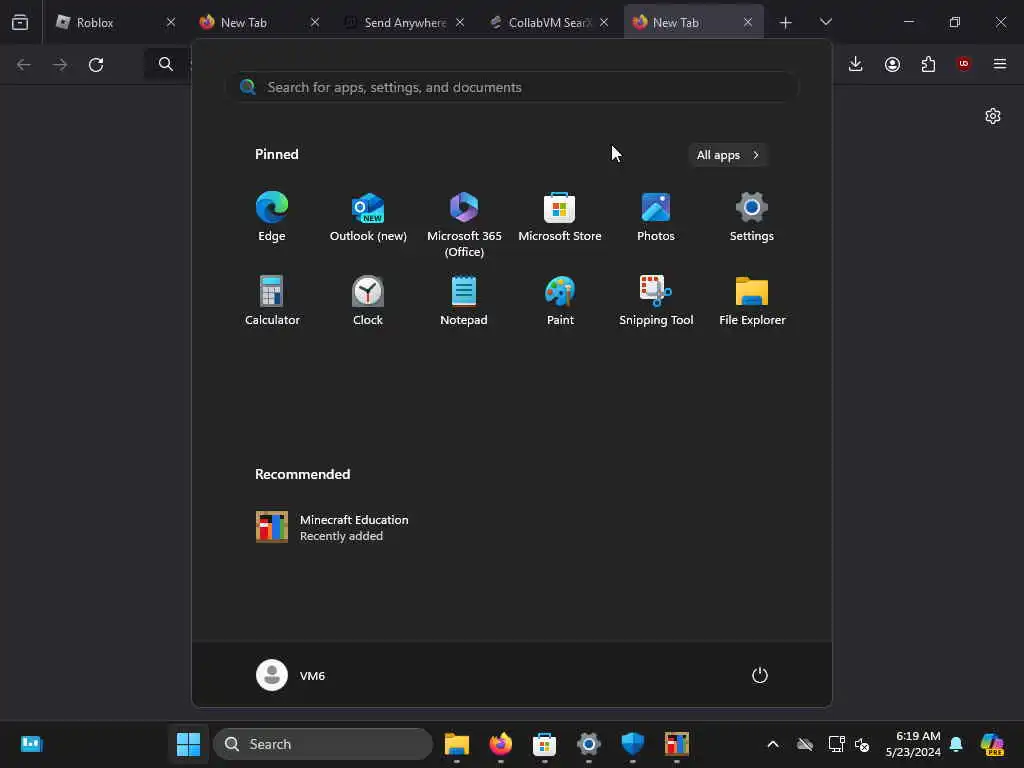Screen dimensions: 1024x768
Task: Launch the Photos app
Action: tap(656, 217)
